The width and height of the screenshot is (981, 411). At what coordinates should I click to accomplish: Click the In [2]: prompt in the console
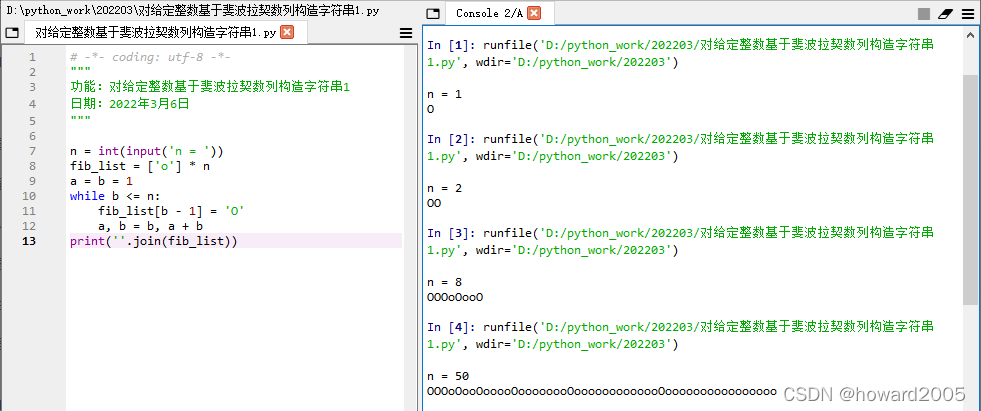point(451,139)
